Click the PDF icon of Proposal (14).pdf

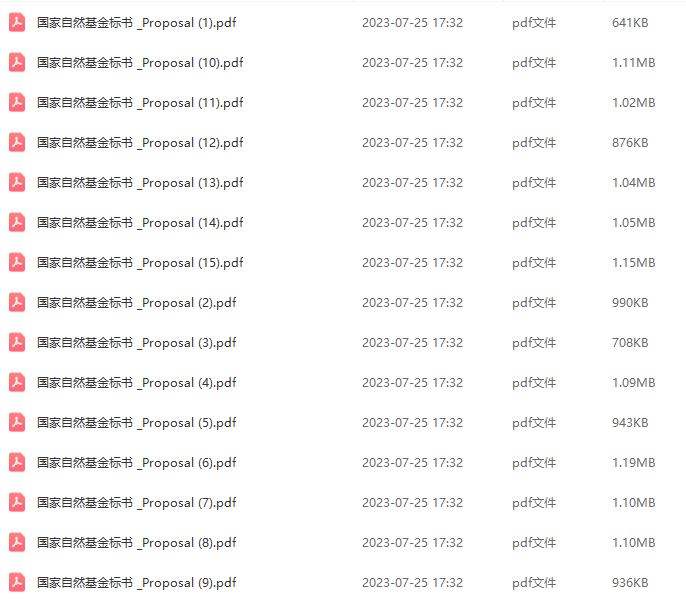[17, 223]
